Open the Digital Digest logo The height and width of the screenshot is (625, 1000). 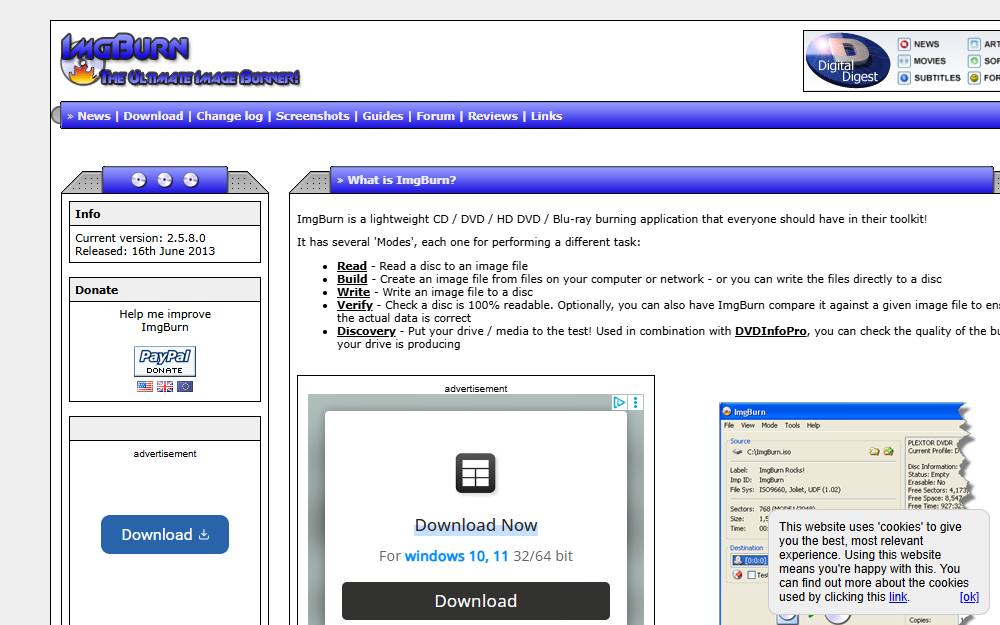[848, 61]
